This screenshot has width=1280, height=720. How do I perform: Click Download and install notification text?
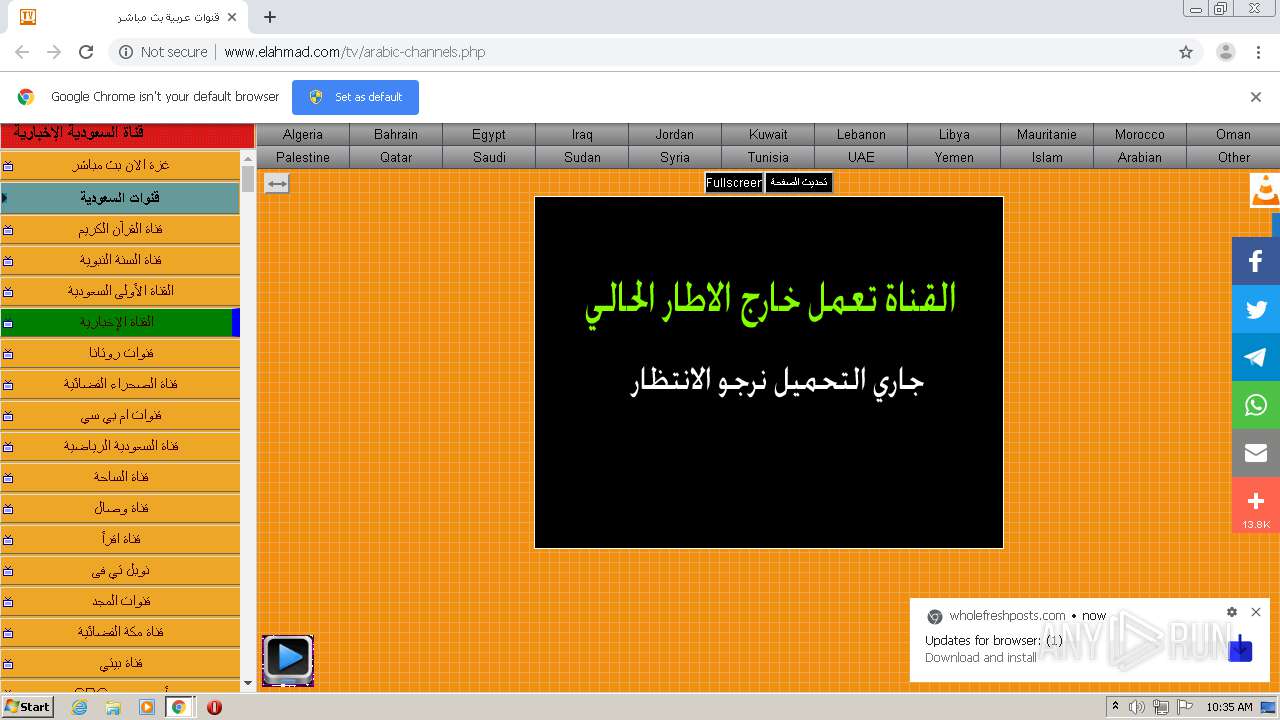click(980, 658)
